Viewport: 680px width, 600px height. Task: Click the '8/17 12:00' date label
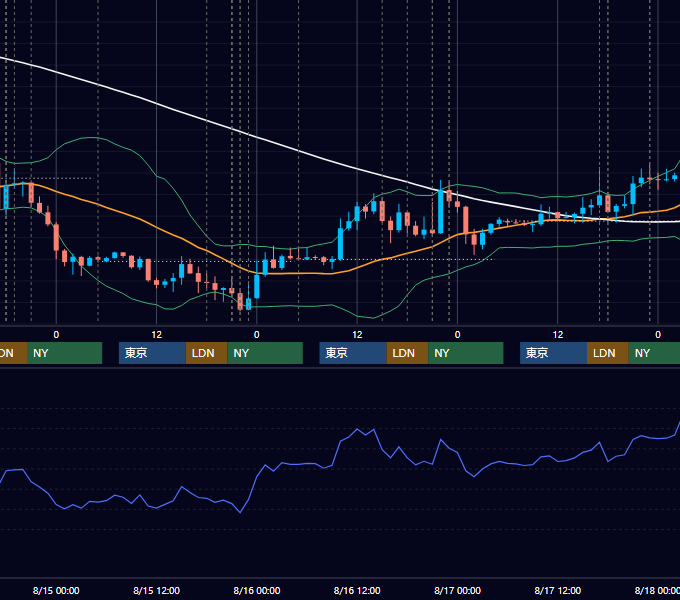pos(558,590)
